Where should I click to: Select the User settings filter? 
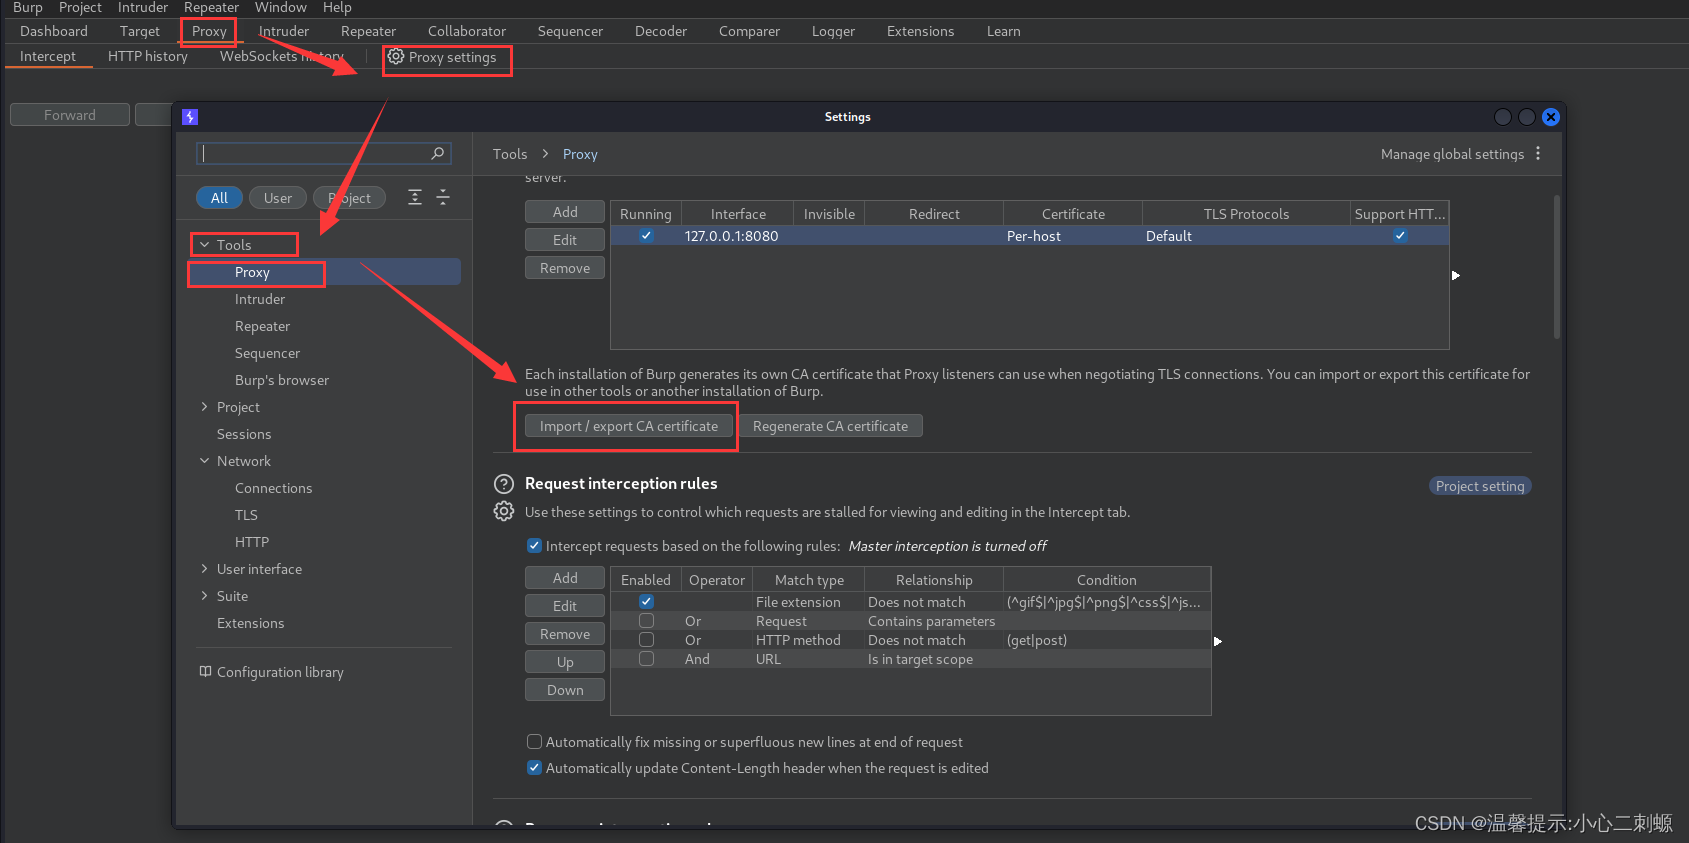coord(278,198)
